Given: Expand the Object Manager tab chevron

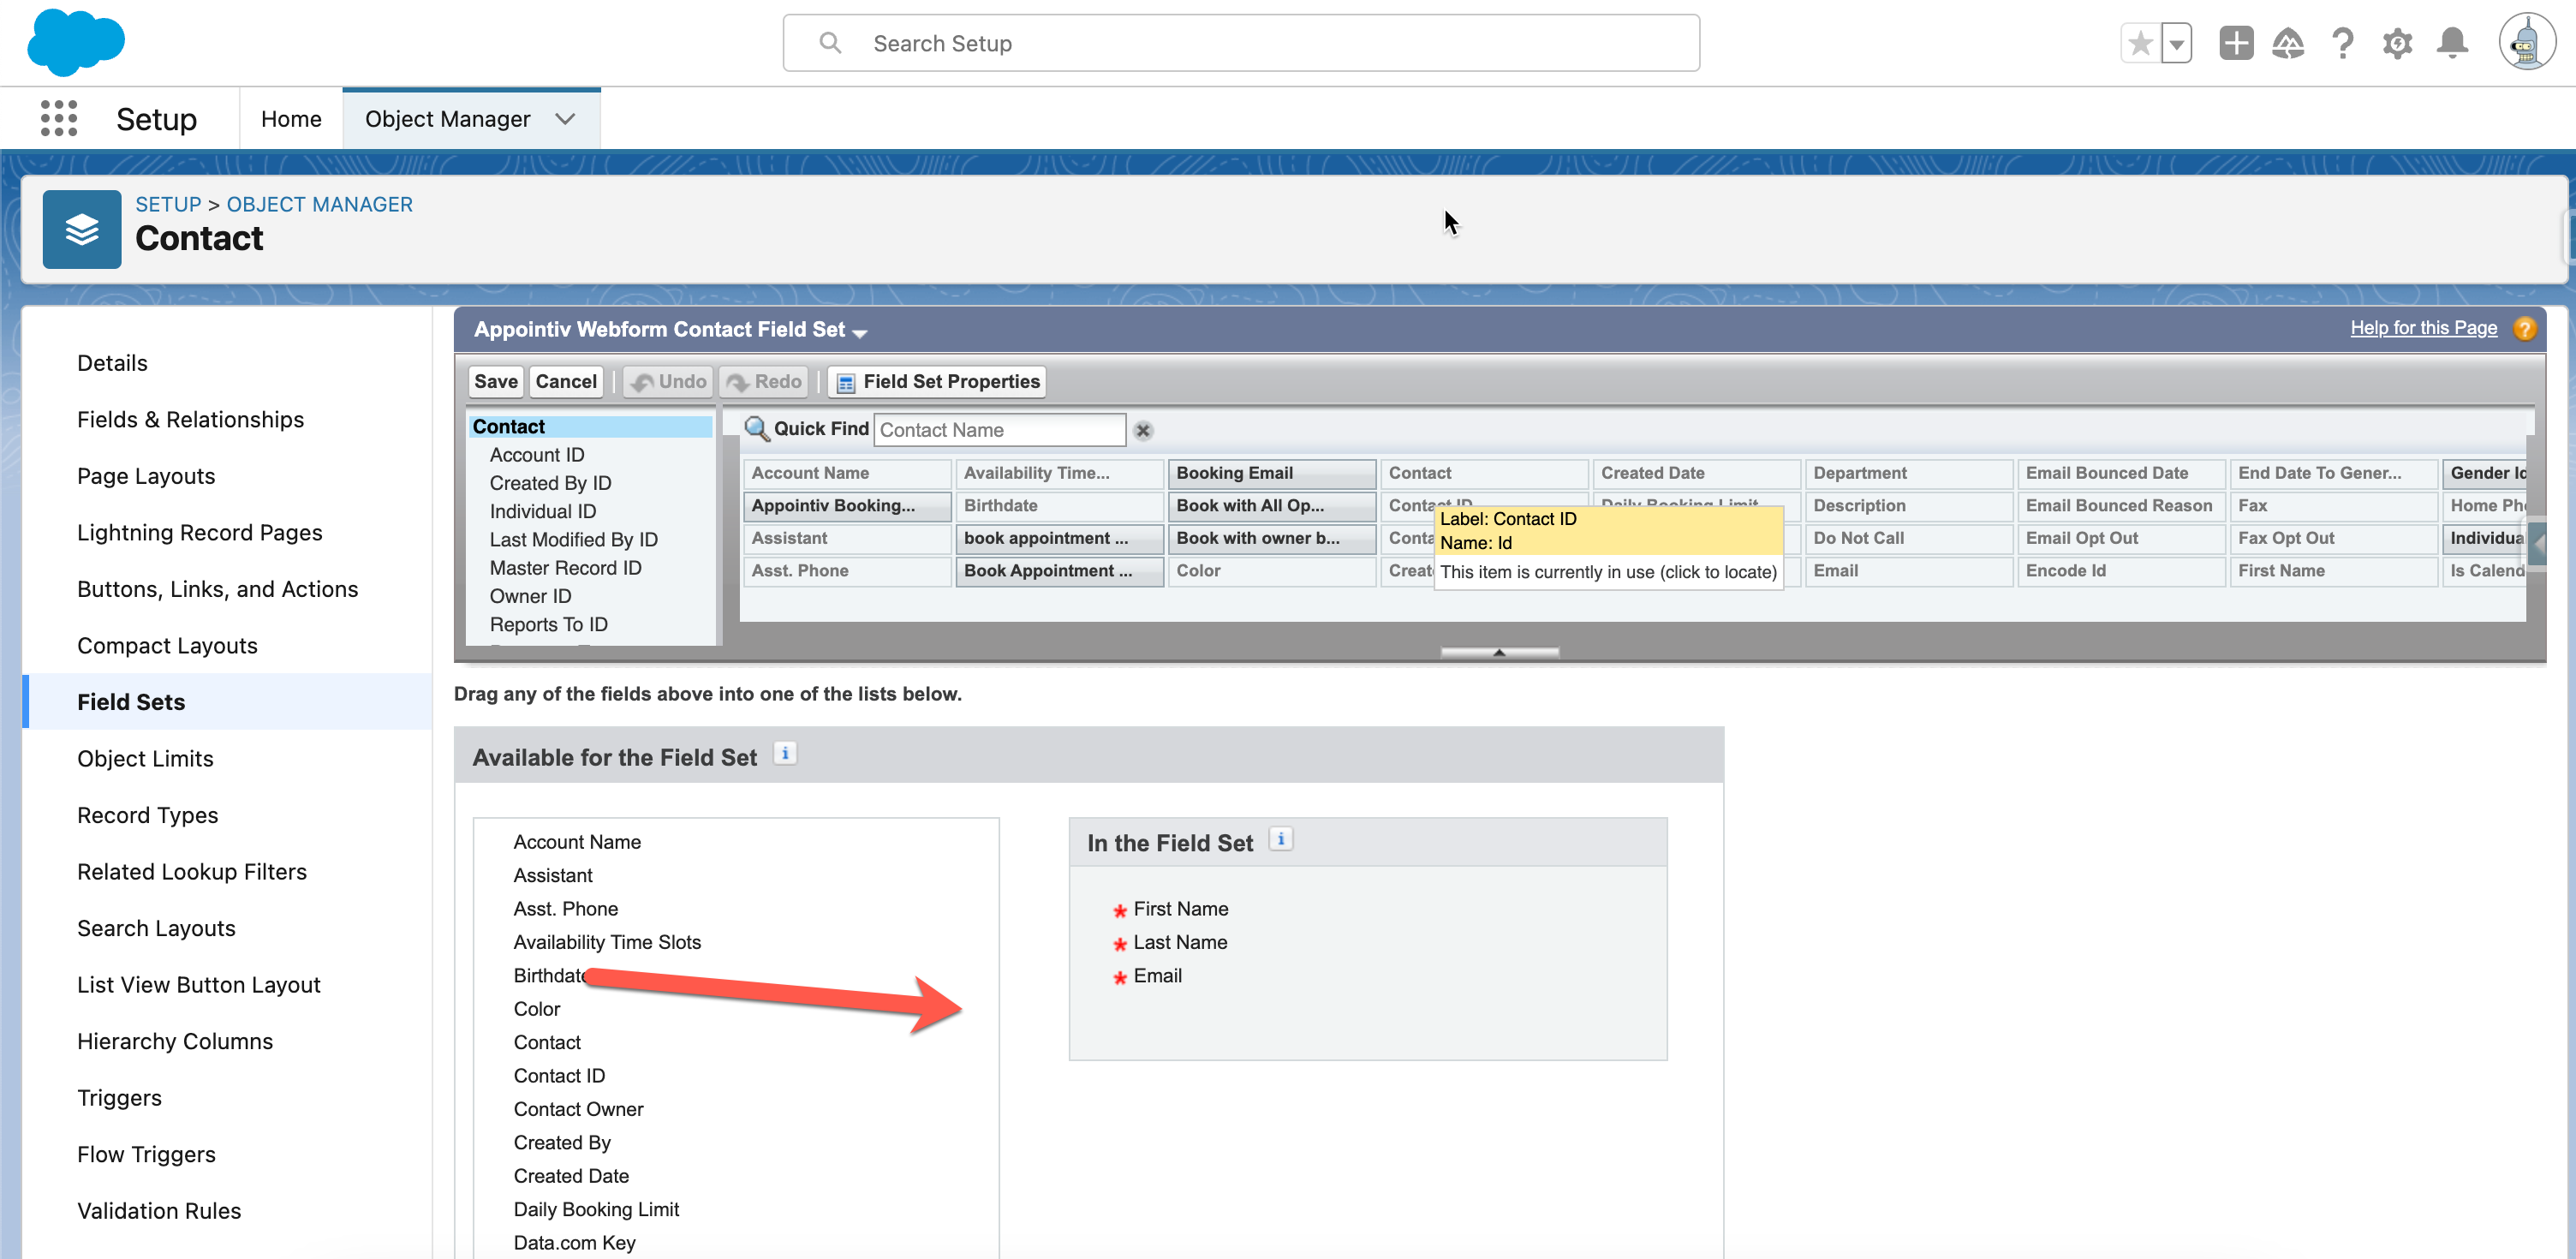Looking at the screenshot, I should 565,119.
